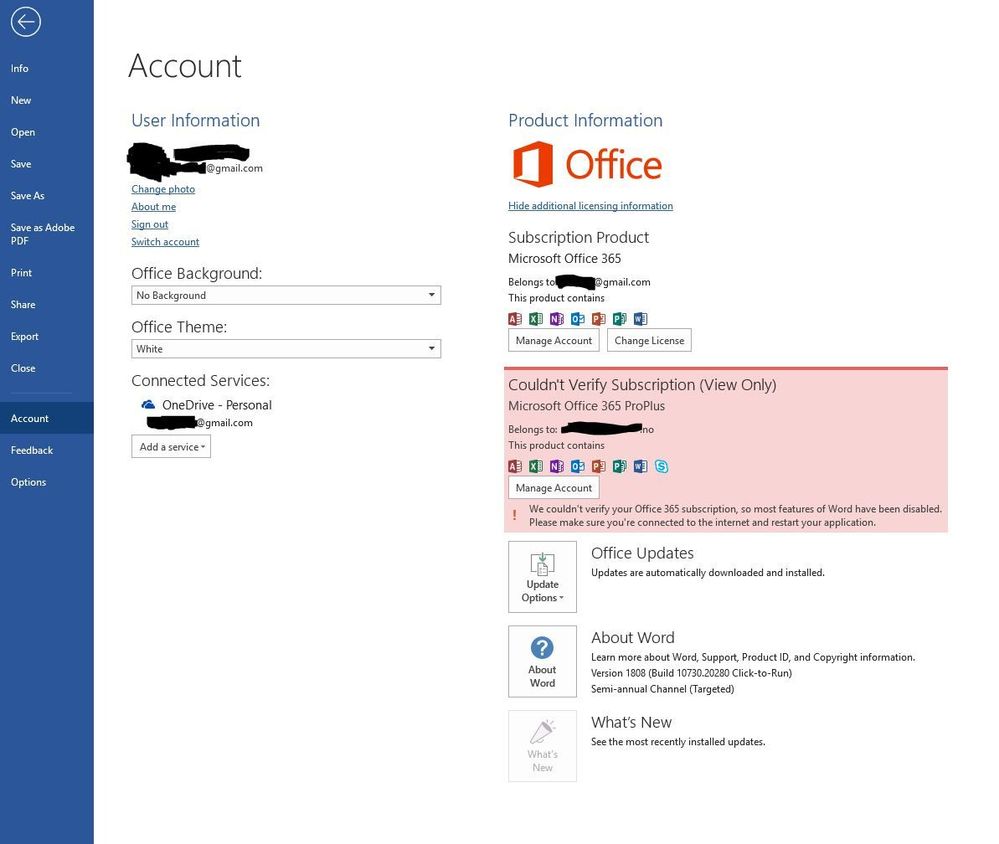Open the Office Theme dropdown
Screen dimensions: 999x844
point(286,348)
